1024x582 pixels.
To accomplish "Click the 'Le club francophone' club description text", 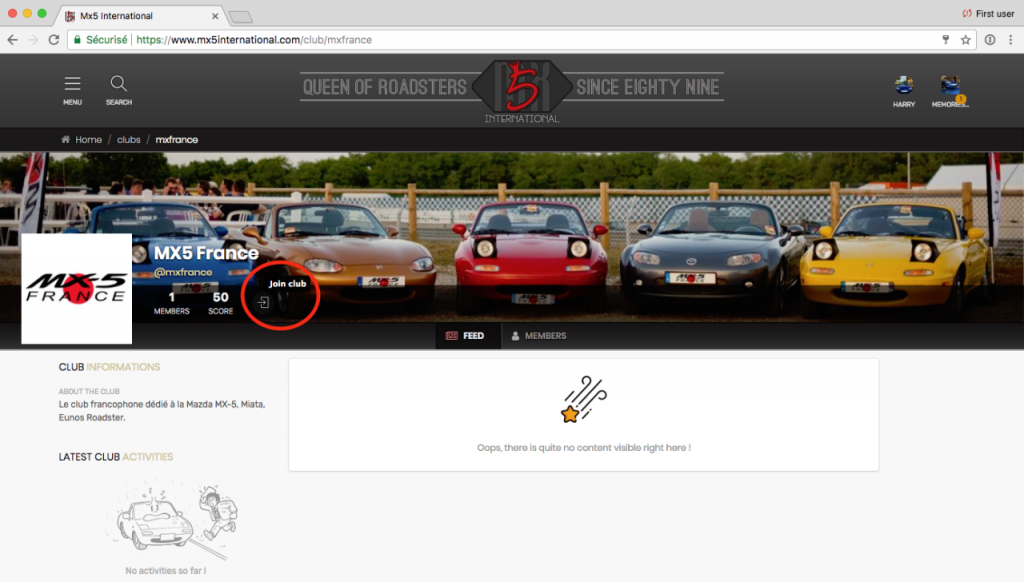I will pyautogui.click(x=162, y=411).
